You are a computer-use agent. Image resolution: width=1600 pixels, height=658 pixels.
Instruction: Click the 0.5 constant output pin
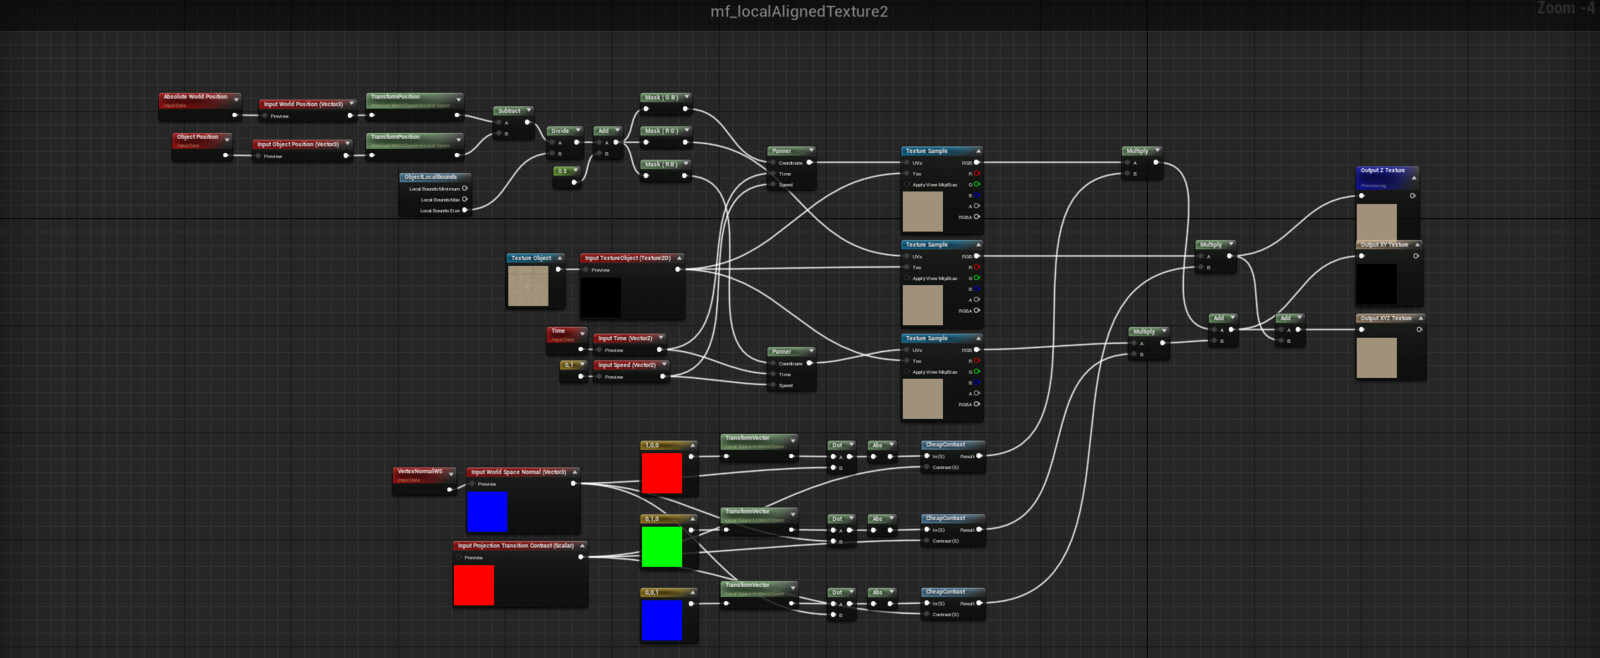575,182
